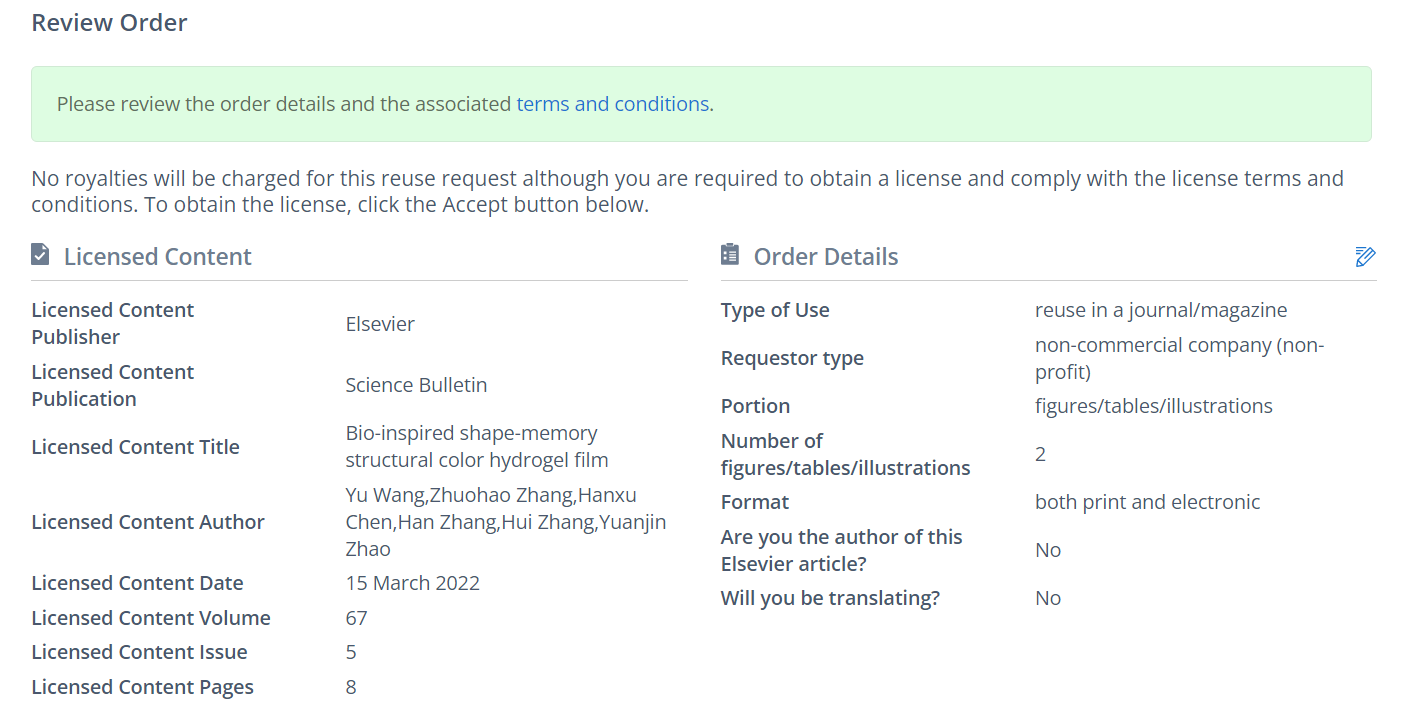1410x710 pixels.
Task: Select the Science Bulletin publication name
Action: 416,385
